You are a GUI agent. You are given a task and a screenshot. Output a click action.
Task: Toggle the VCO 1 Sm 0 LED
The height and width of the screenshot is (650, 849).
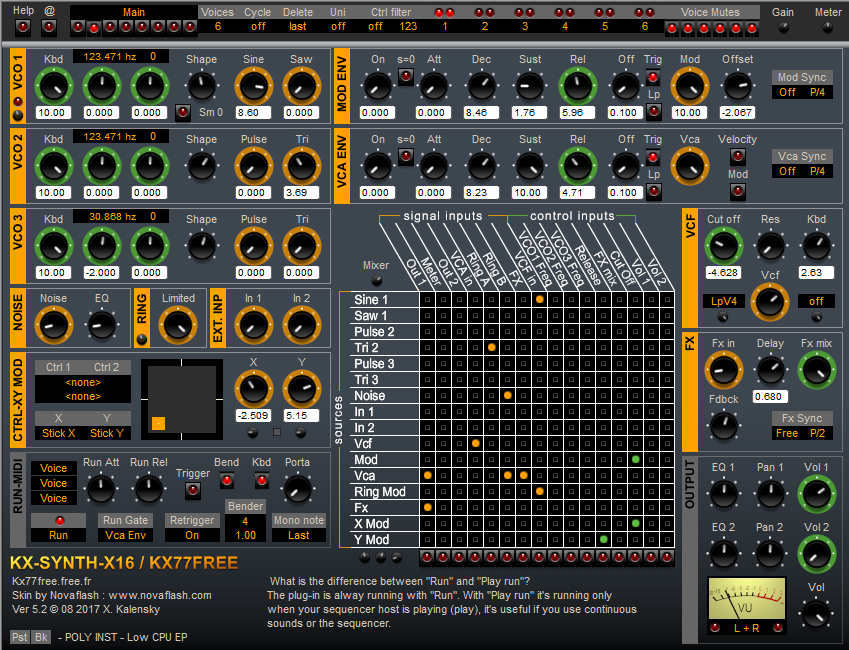183,113
